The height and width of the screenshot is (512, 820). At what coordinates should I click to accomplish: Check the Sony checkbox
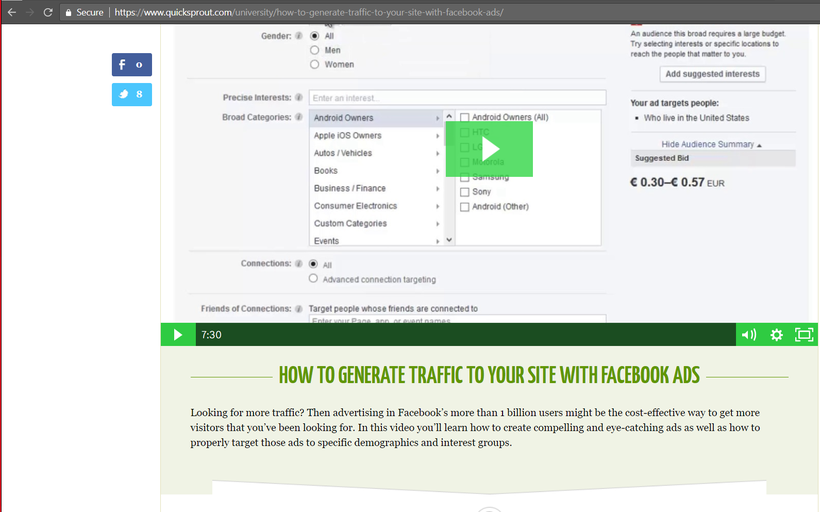pos(464,192)
